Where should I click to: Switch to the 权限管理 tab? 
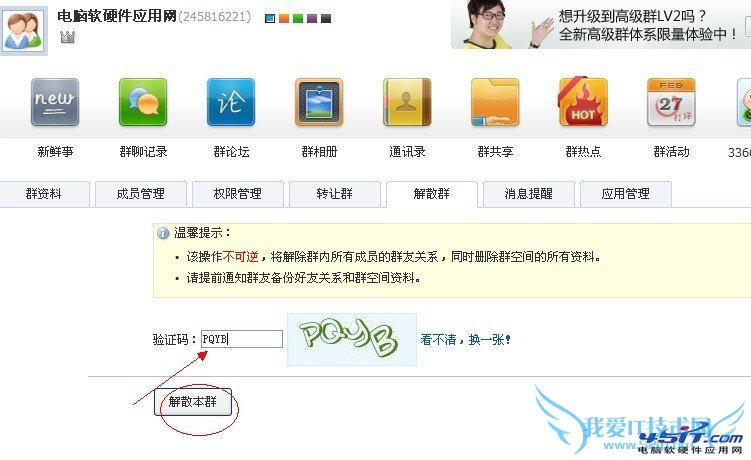pos(238,194)
